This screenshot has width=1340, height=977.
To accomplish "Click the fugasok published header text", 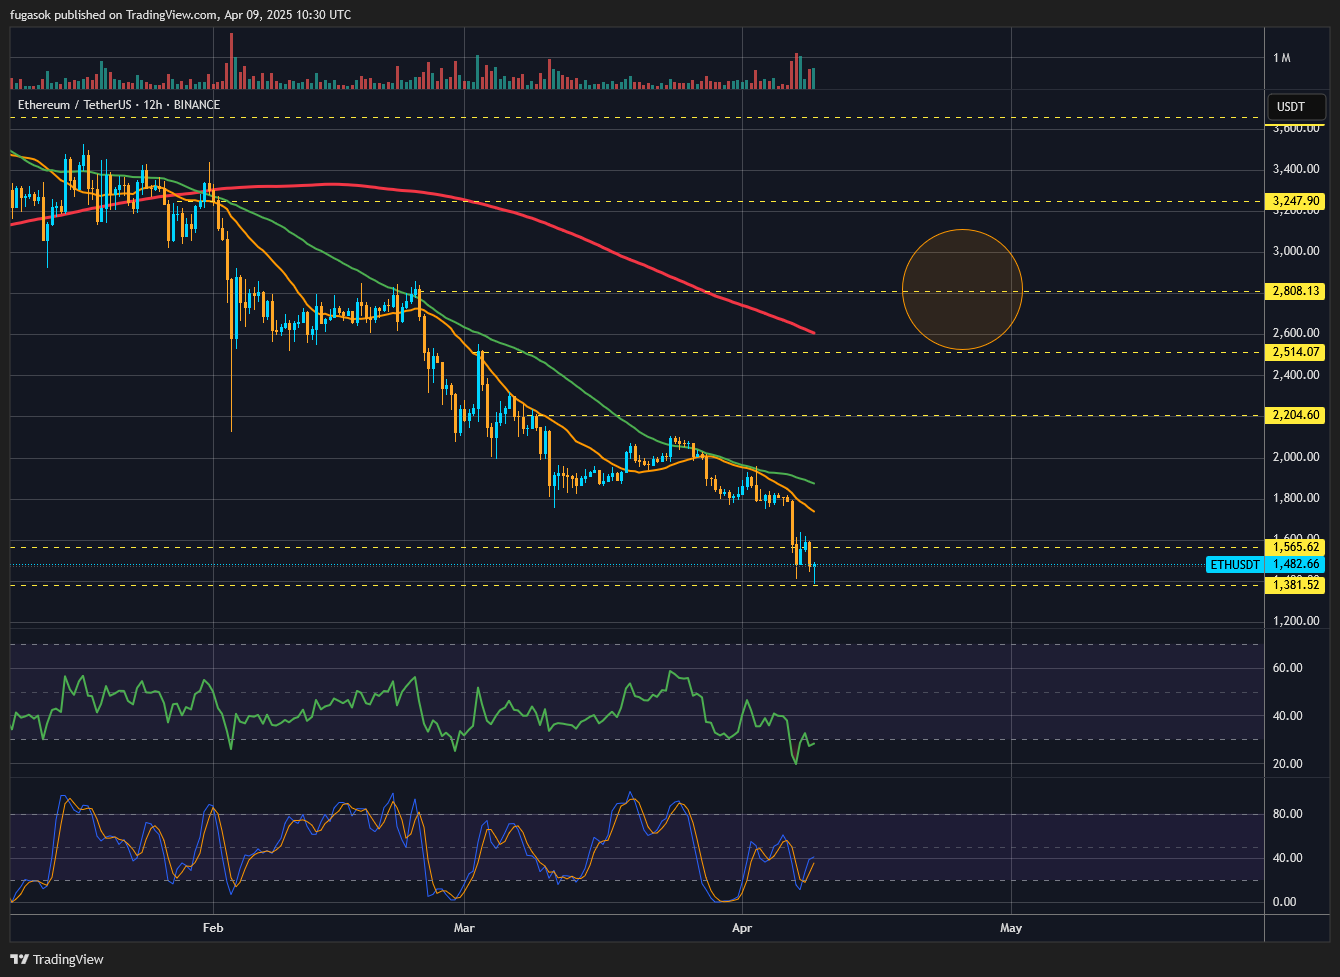I will (180, 15).
